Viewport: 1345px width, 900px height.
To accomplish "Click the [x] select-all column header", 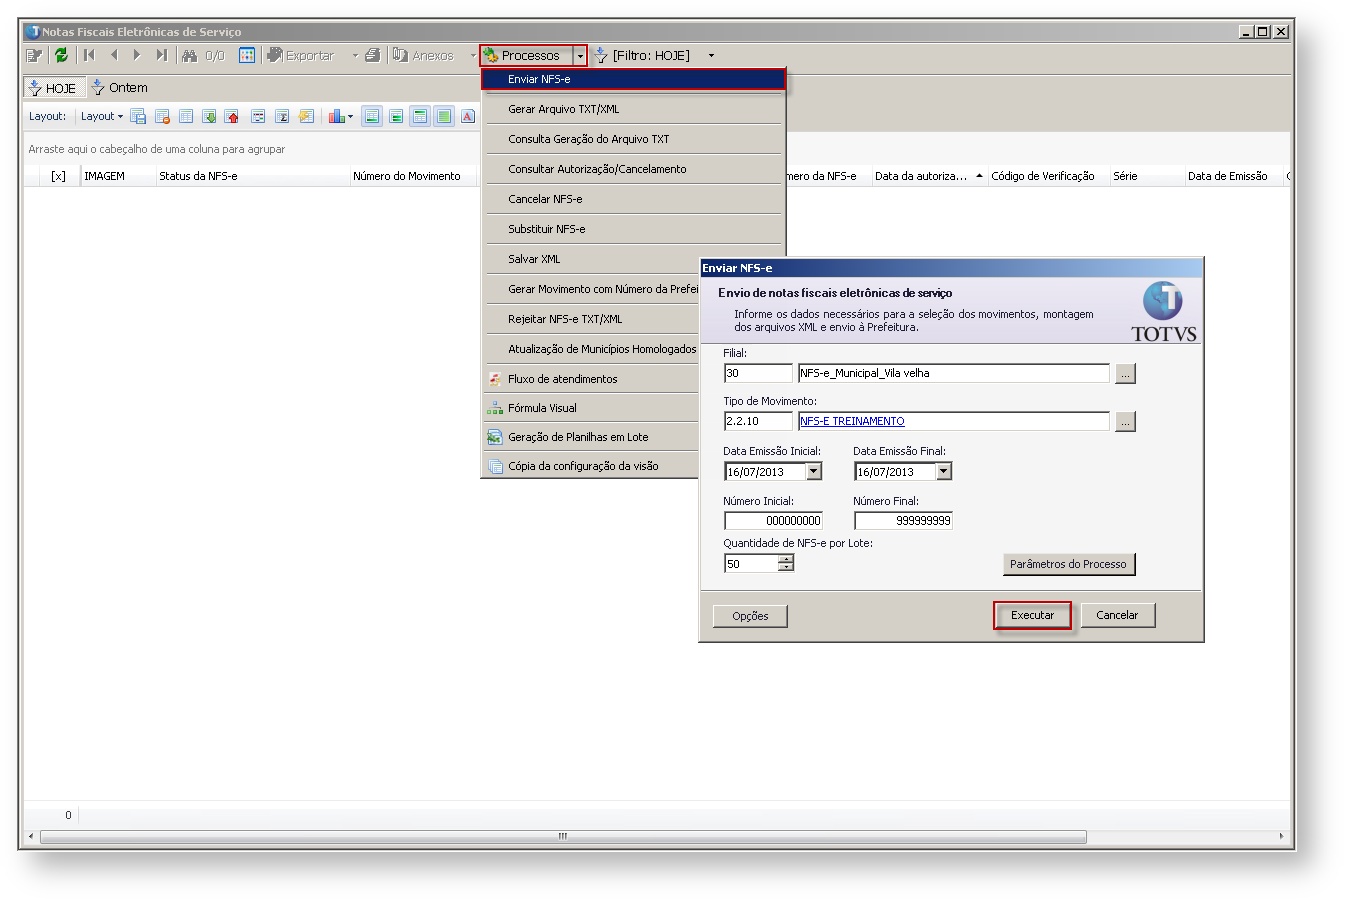I will 59,176.
